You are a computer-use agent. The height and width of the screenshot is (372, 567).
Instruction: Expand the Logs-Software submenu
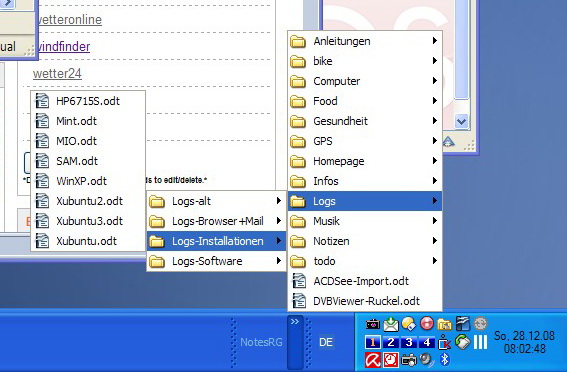tap(216, 261)
